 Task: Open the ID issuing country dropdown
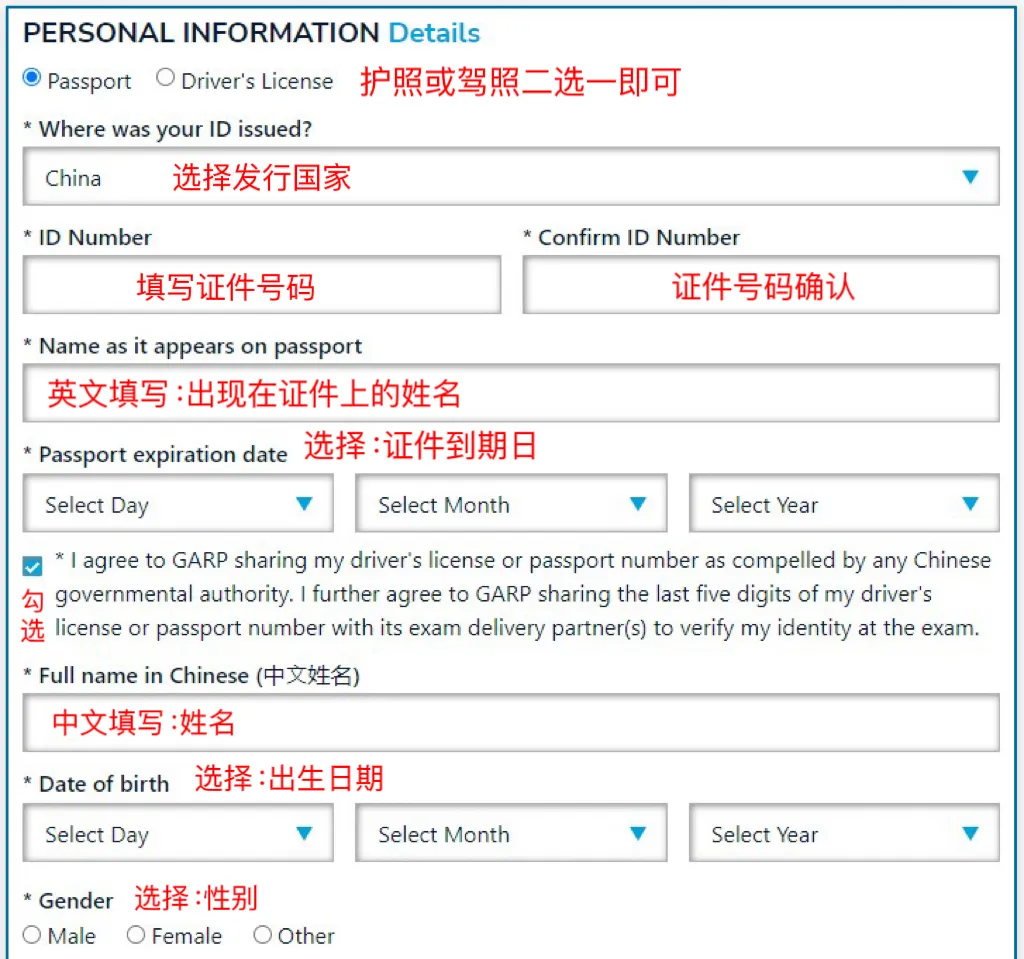tap(510, 178)
